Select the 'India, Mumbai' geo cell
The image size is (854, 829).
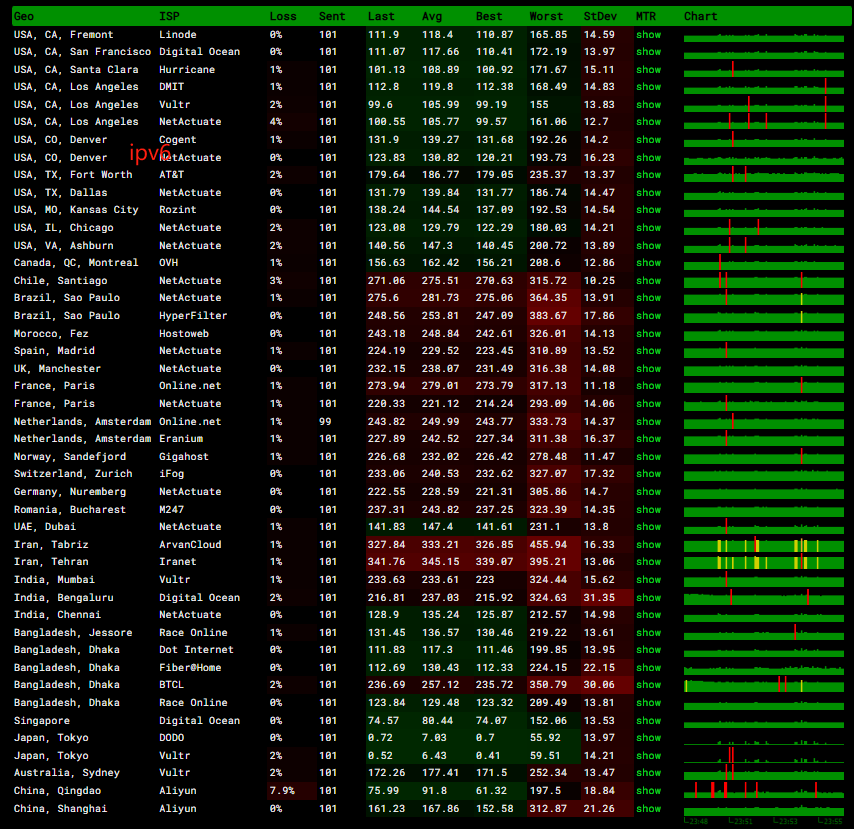click(x=54, y=580)
